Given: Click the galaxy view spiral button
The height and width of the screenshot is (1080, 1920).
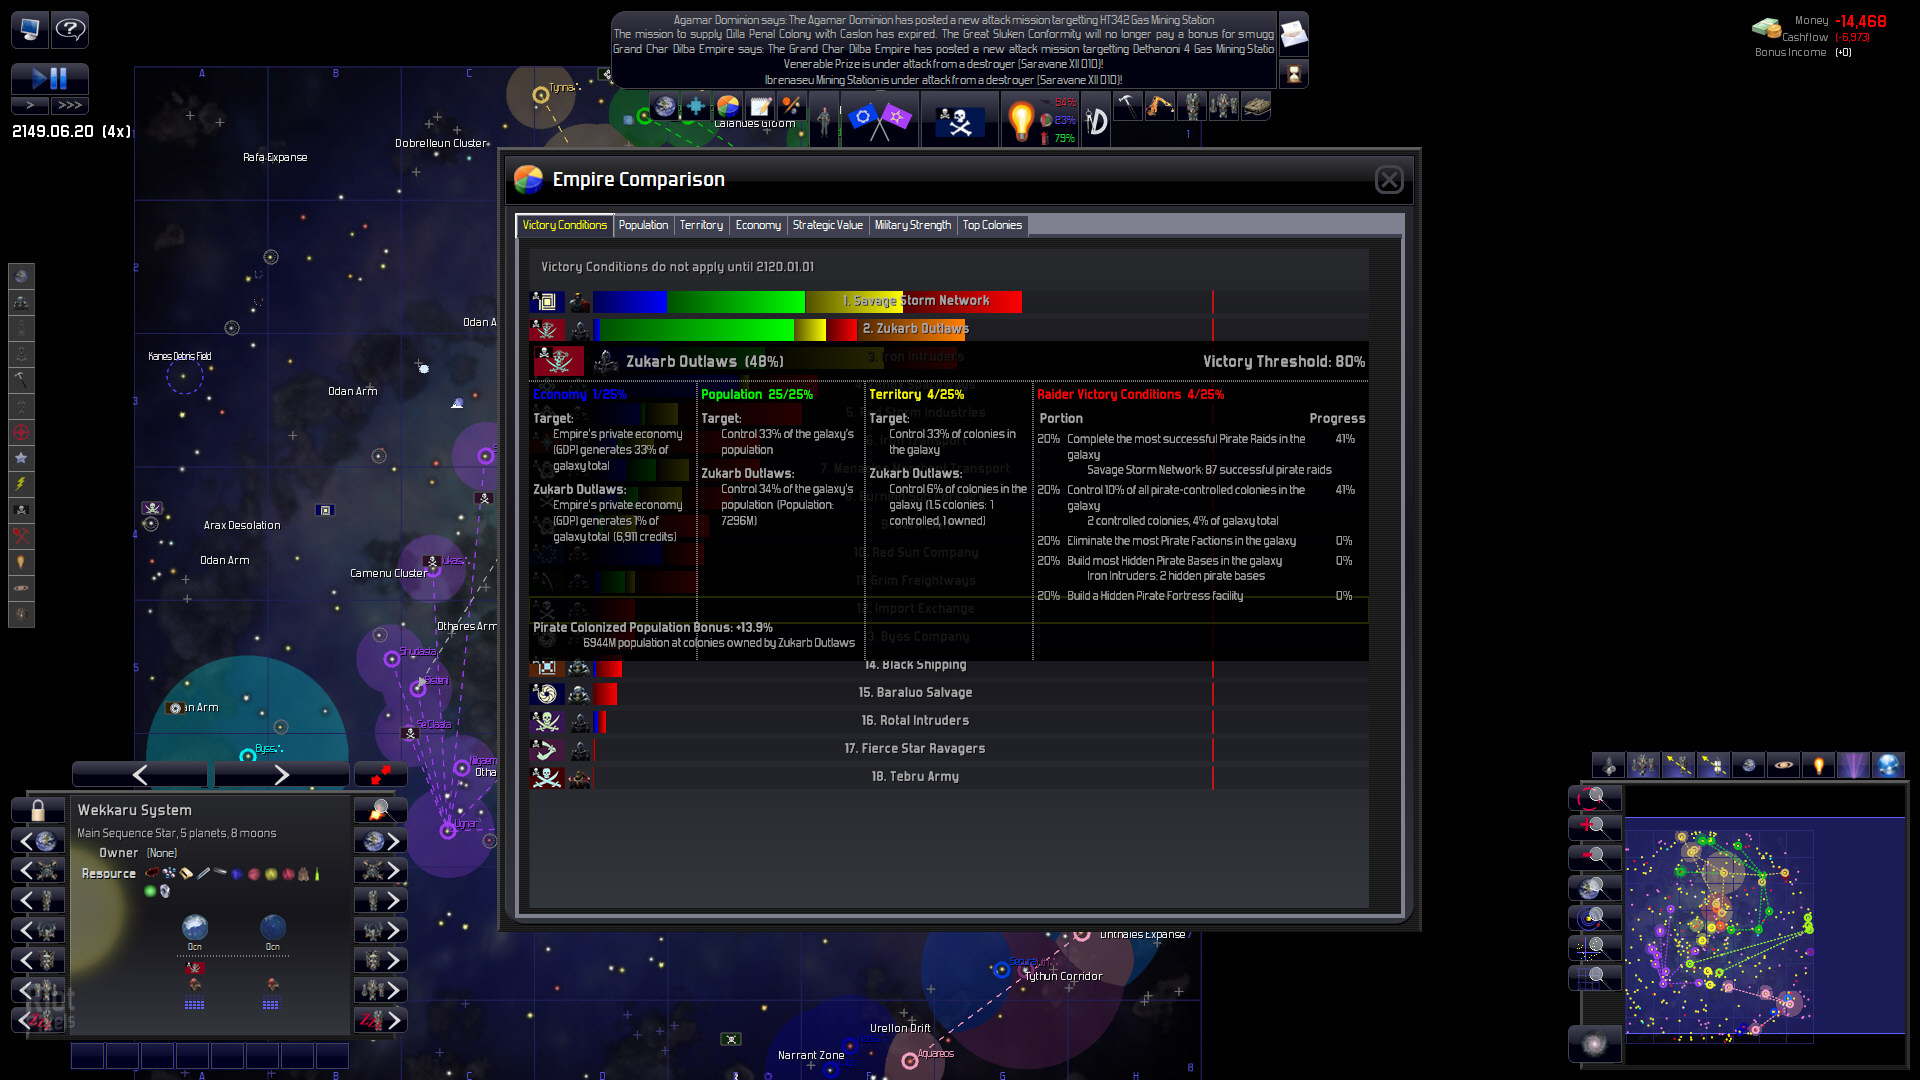Looking at the screenshot, I should click(1595, 1044).
